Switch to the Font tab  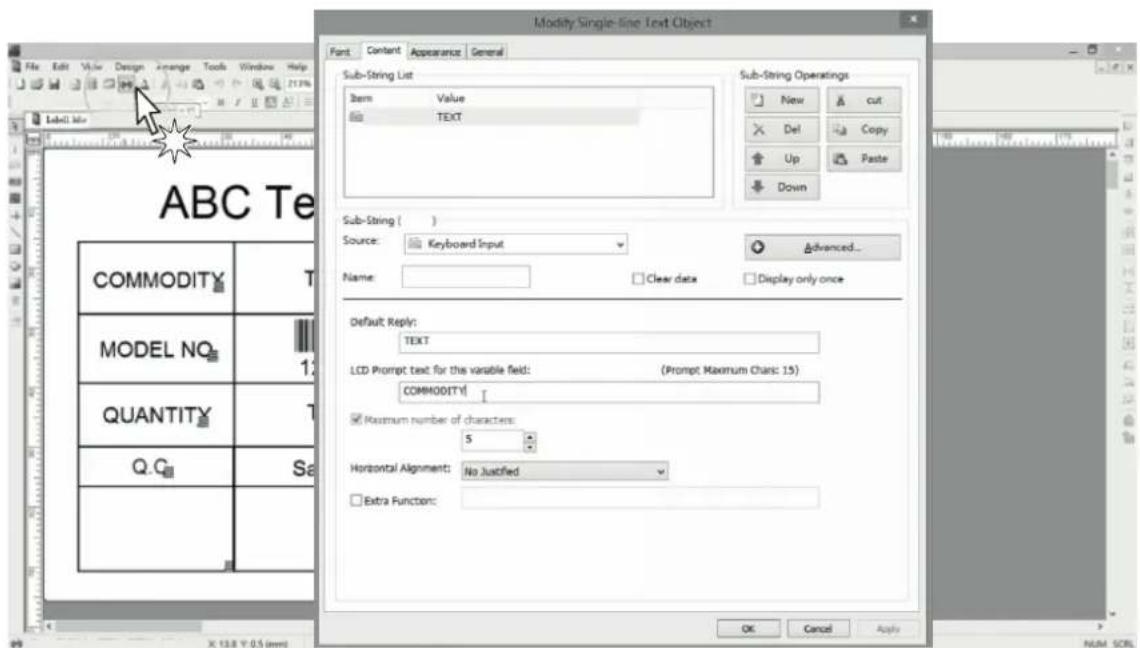[x=340, y=52]
